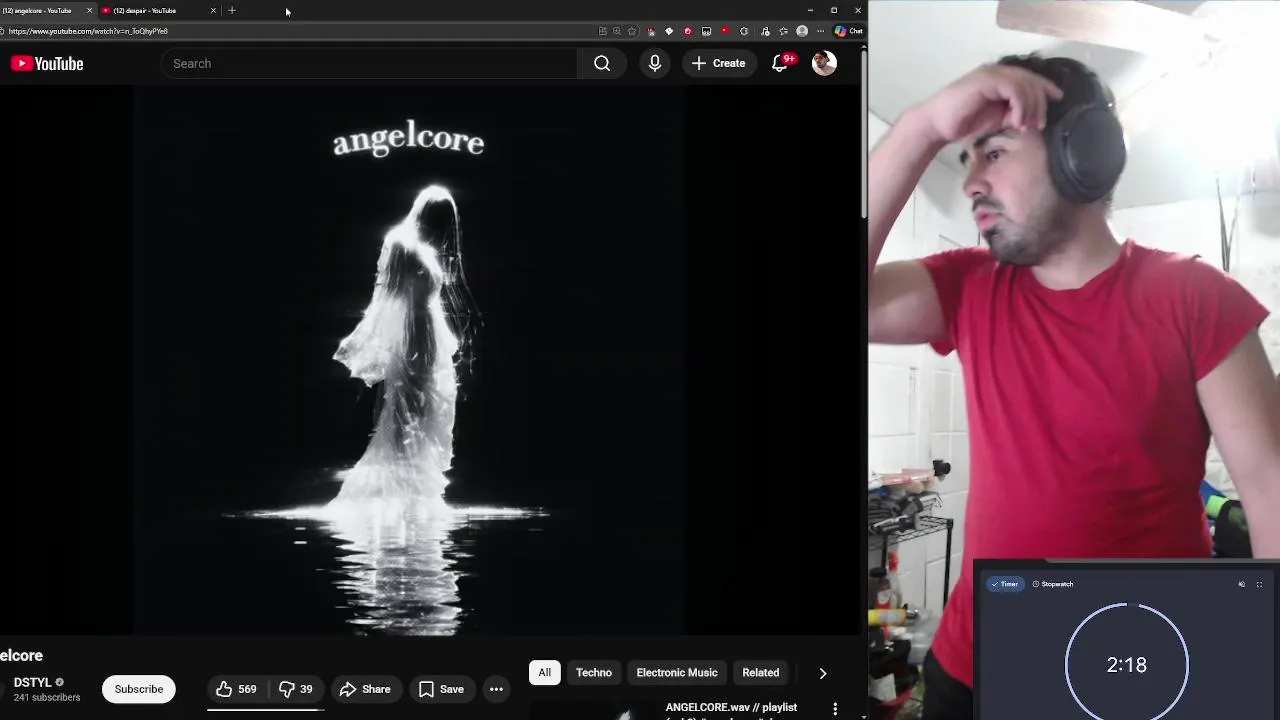
Task: Open the DSTYL channel name link
Action: (x=33, y=683)
